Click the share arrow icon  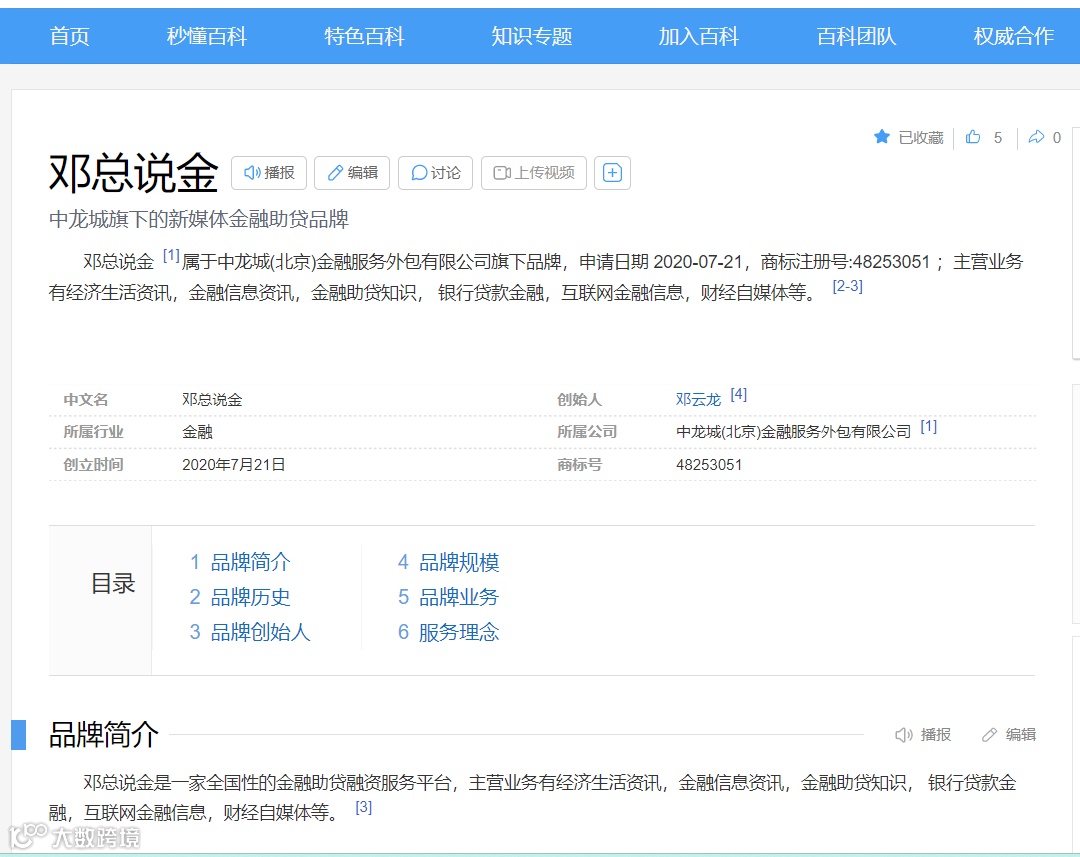click(1036, 137)
